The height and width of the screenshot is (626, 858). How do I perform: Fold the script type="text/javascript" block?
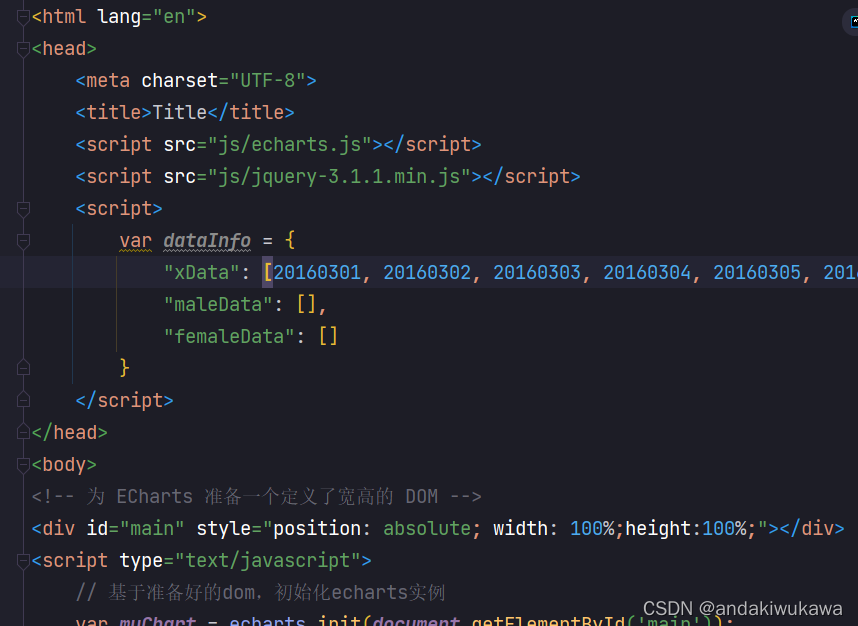[x=23, y=560]
